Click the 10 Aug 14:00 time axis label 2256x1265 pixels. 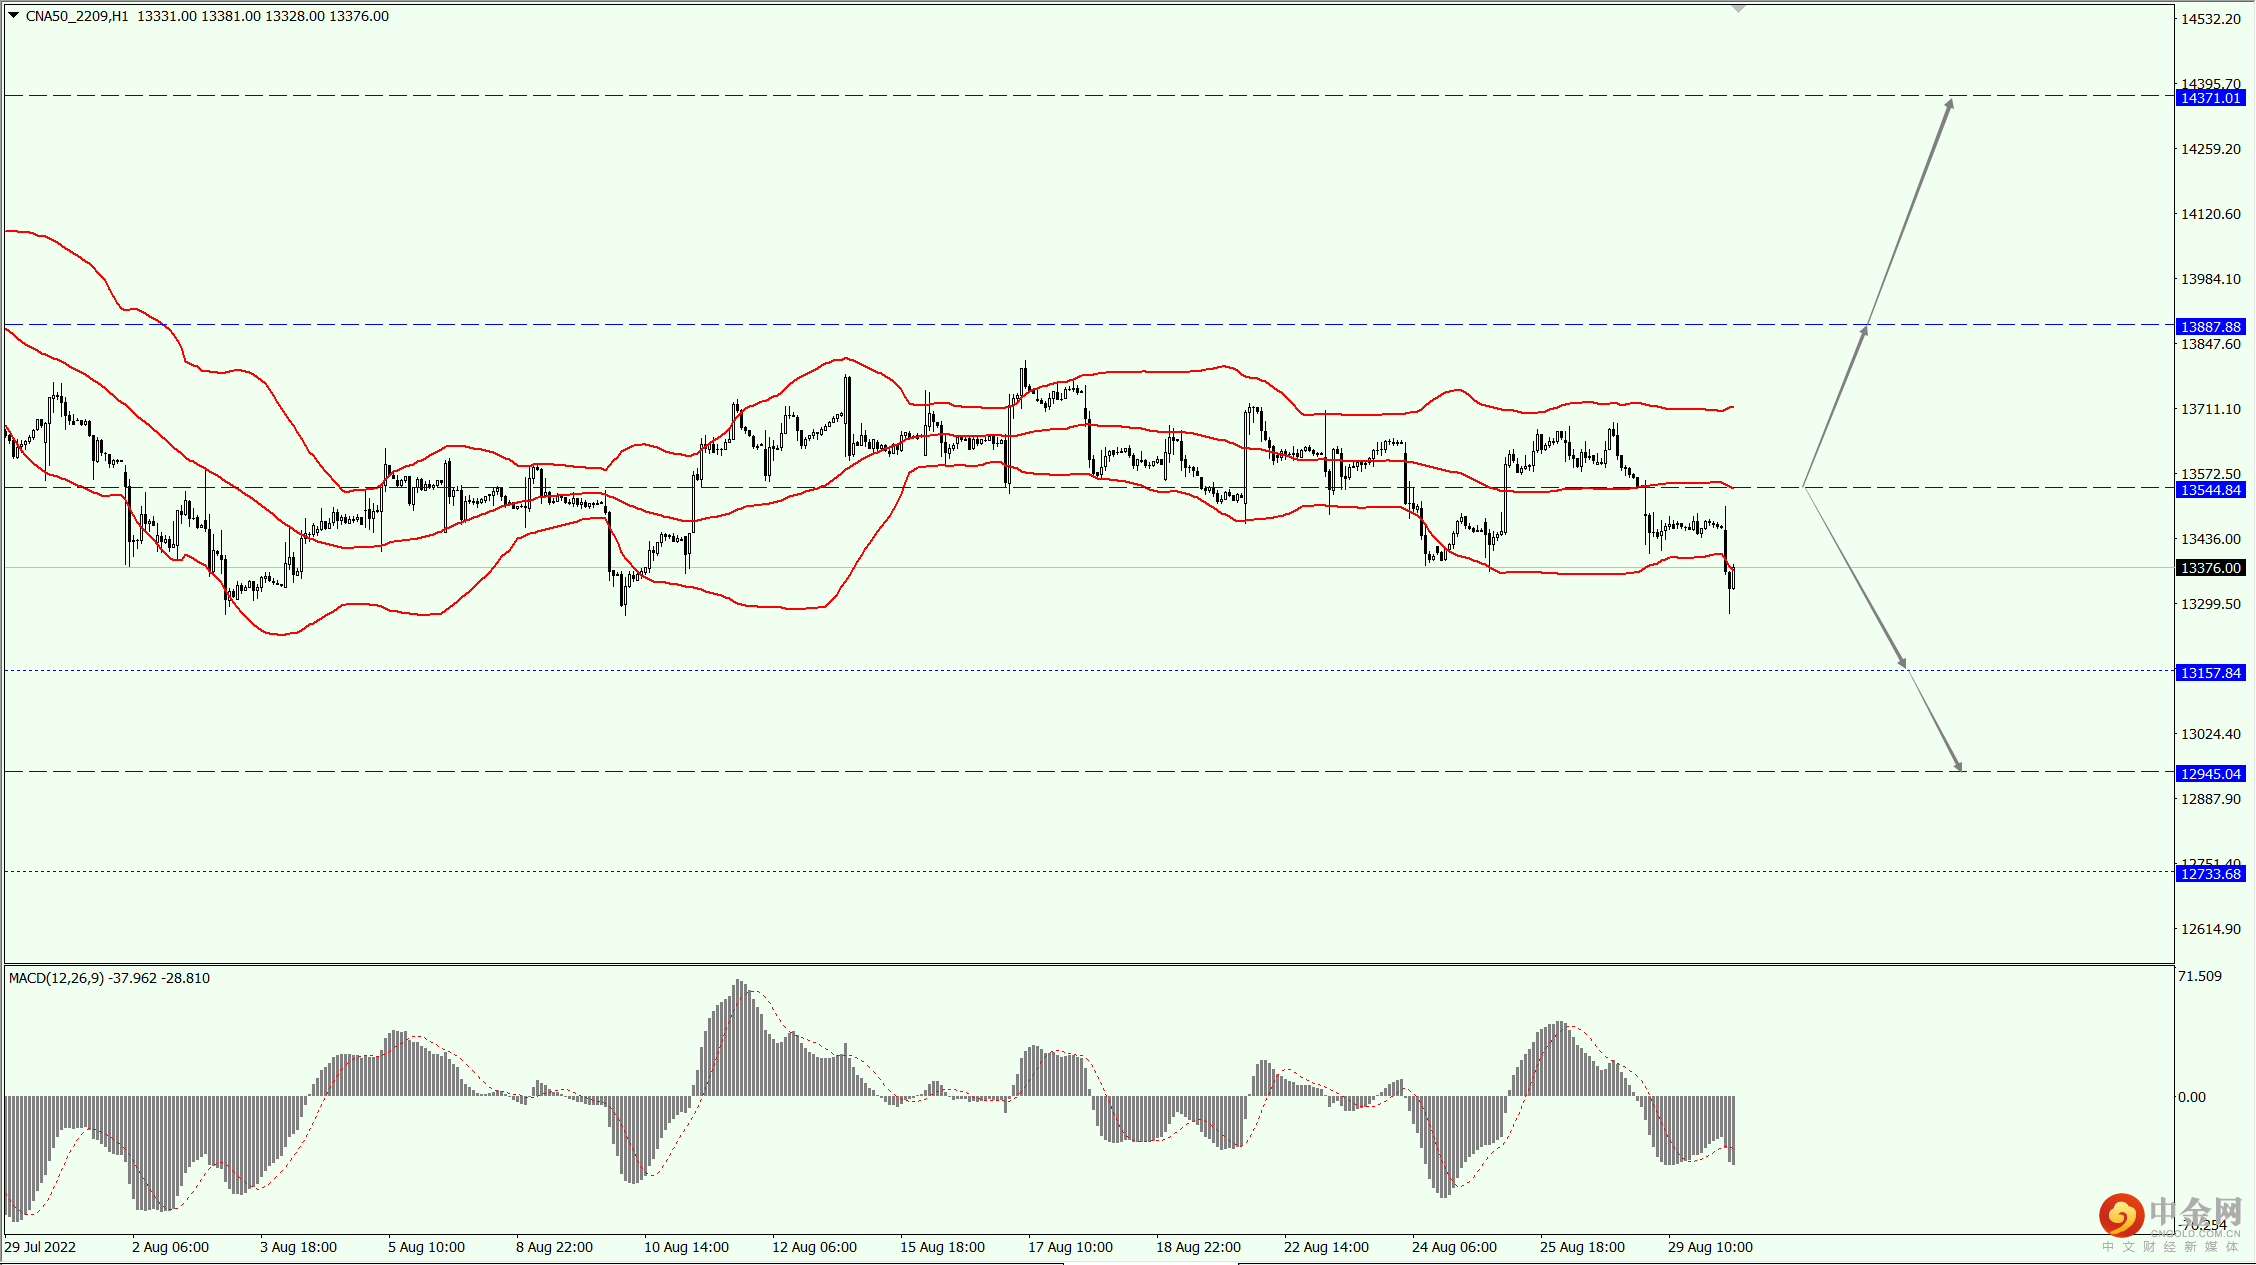click(x=686, y=1247)
